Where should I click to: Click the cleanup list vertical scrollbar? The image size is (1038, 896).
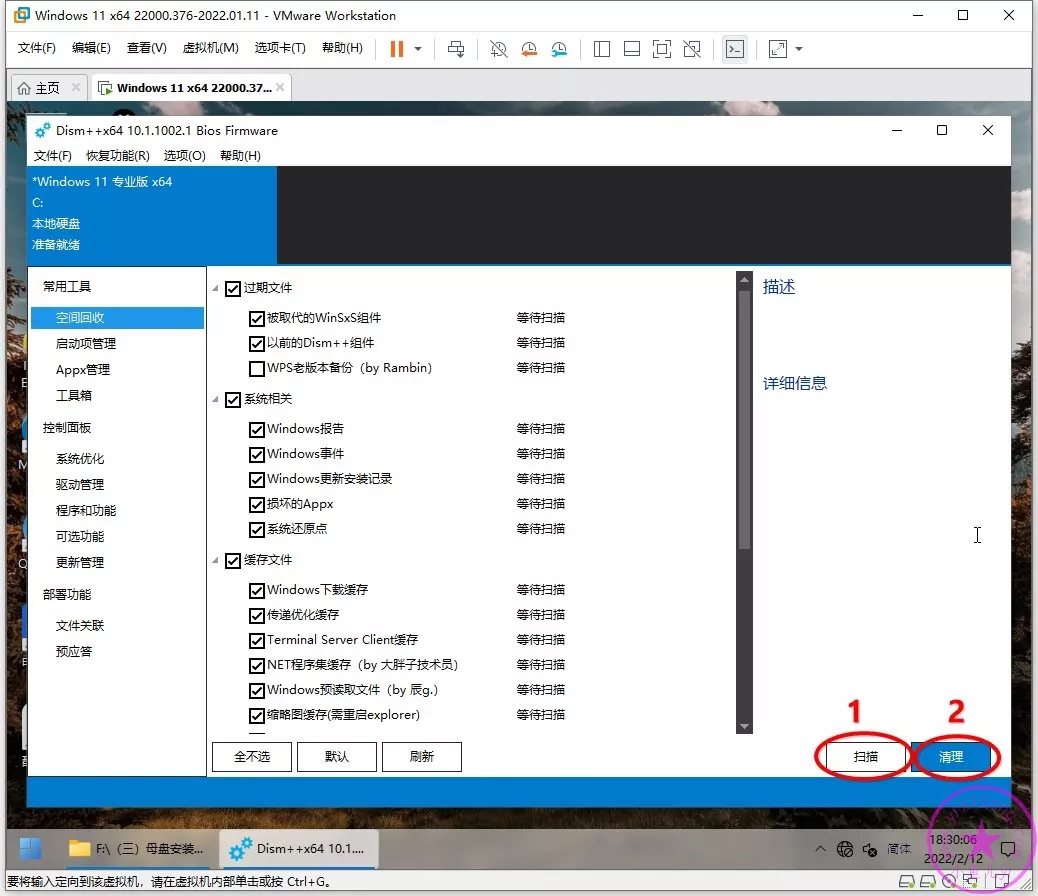click(743, 420)
